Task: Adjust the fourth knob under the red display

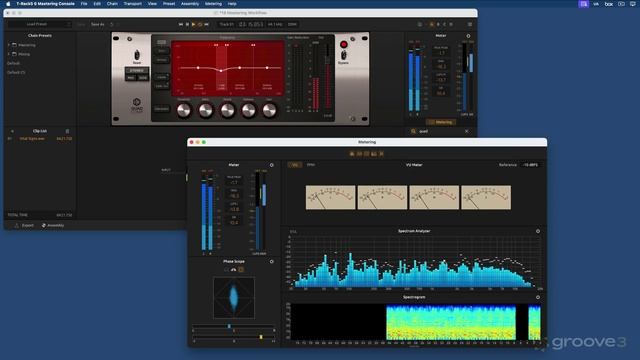Action: coord(249,110)
